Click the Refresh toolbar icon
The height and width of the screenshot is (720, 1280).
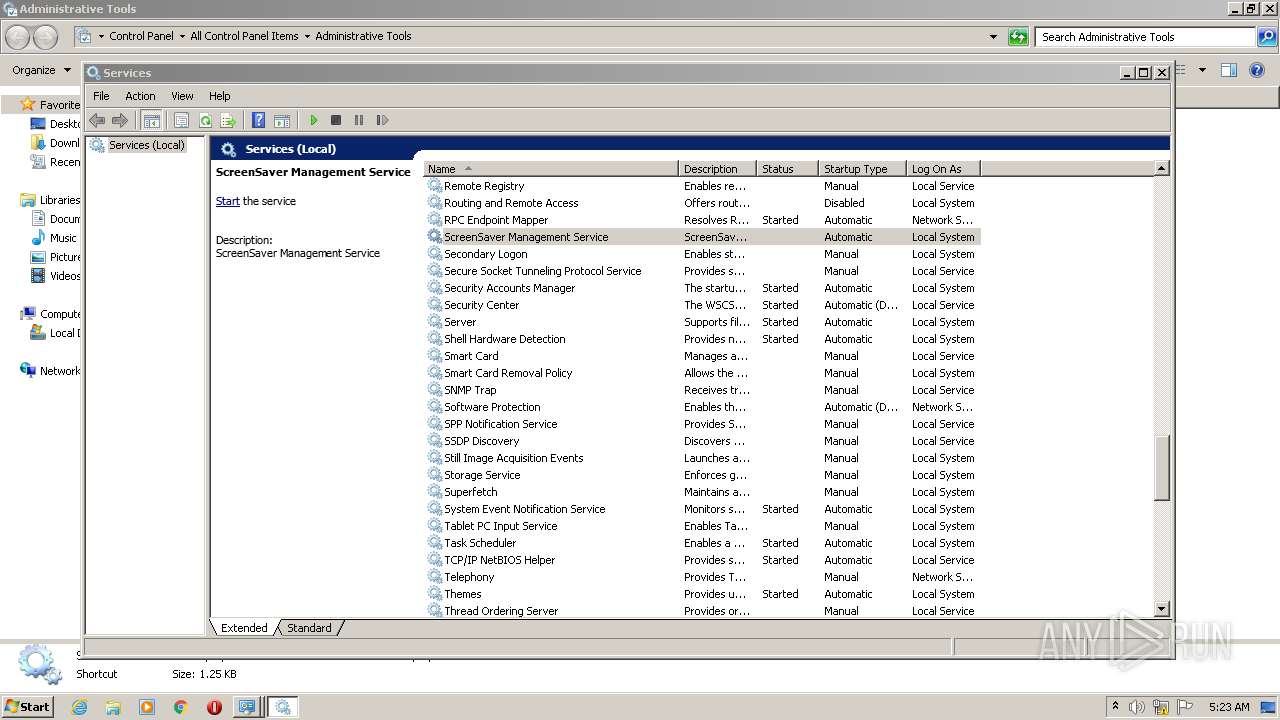pyautogui.click(x=205, y=120)
